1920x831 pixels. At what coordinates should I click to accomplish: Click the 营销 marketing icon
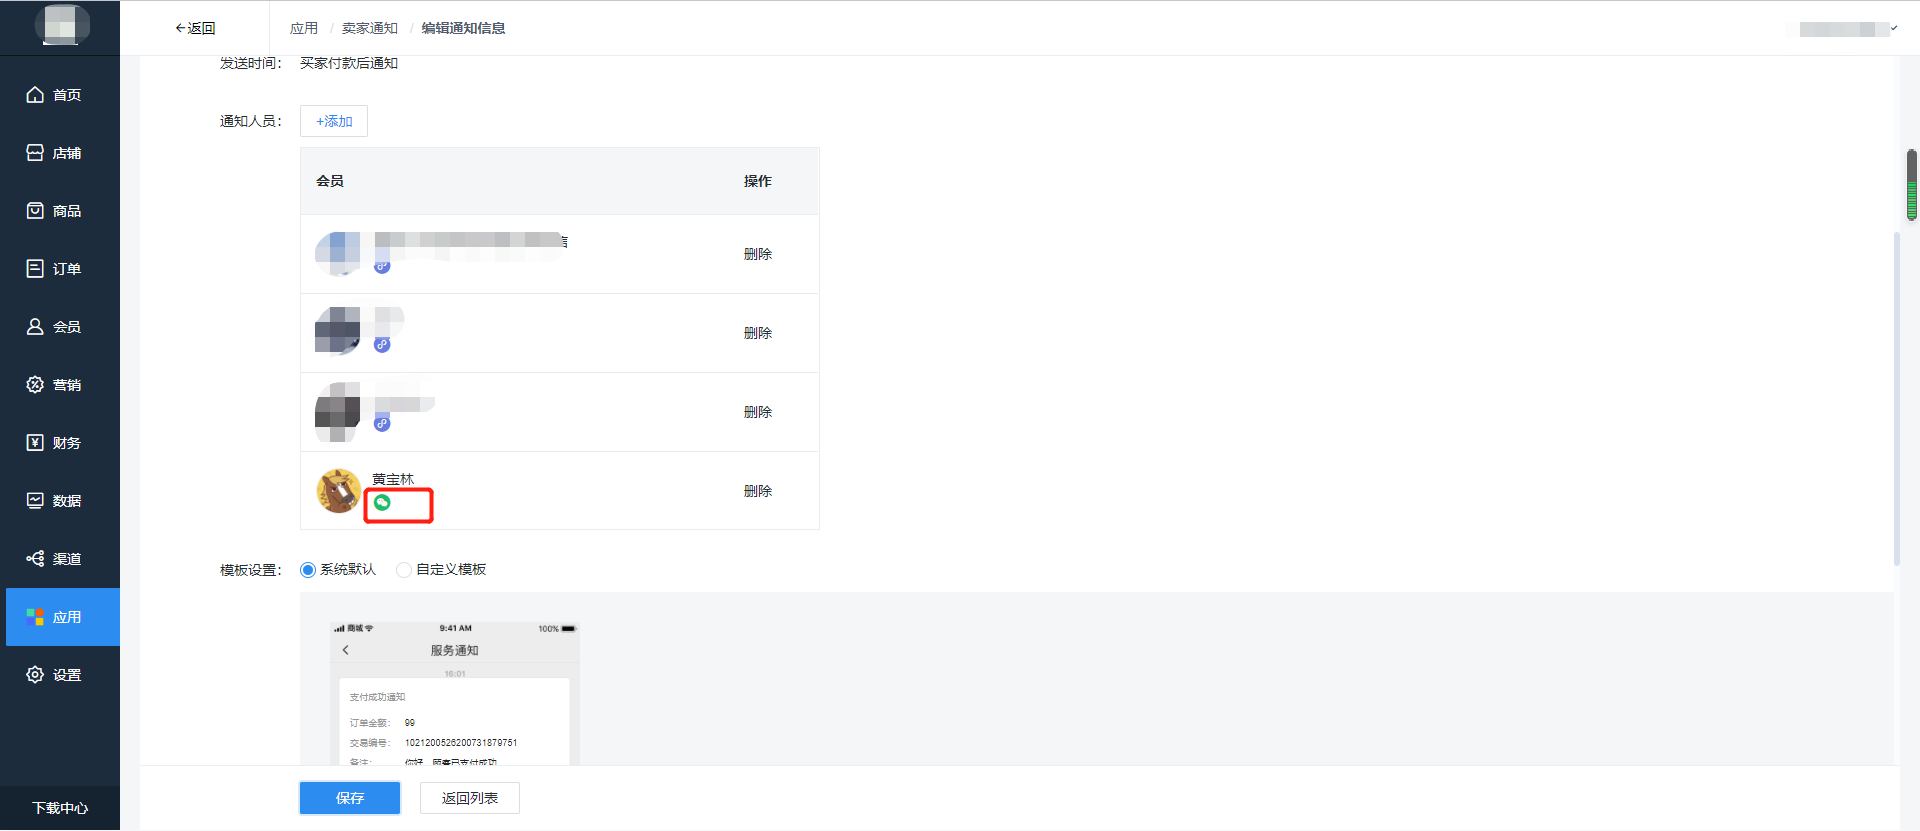point(35,385)
